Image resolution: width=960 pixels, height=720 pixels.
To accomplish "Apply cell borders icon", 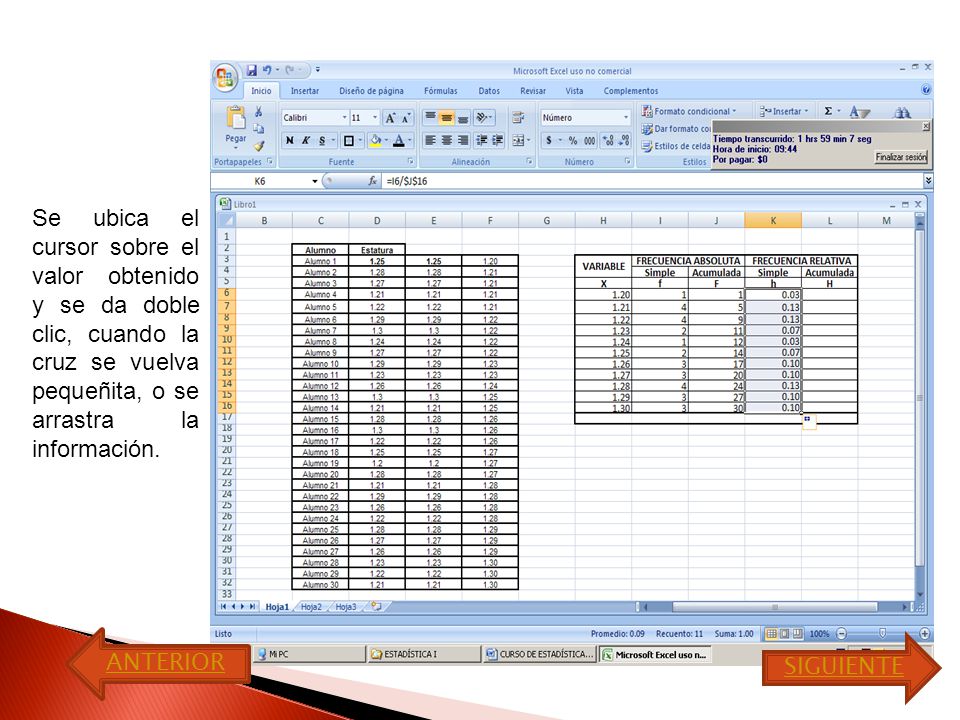I will tap(348, 141).
